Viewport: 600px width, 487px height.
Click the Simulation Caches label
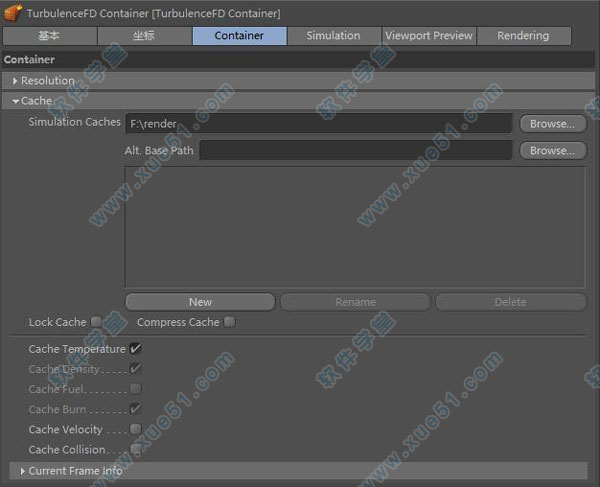pos(75,122)
